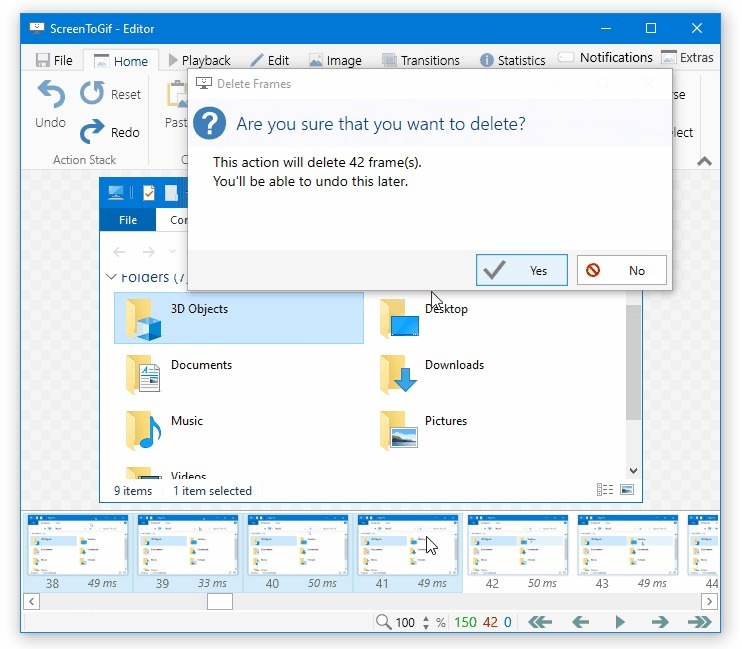Close the ScreenToGif Editor window

click(x=697, y=28)
